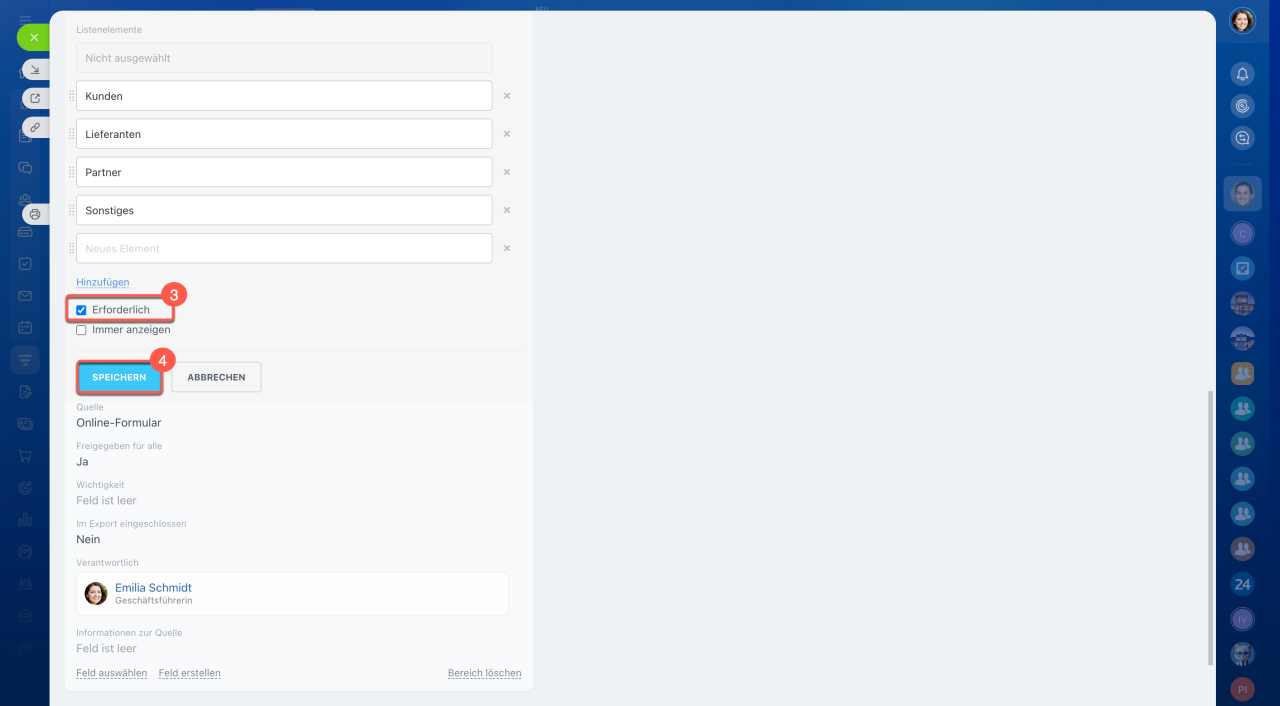The width and height of the screenshot is (1280, 706).
Task: Click the Feld erstellen link
Action: (189, 673)
